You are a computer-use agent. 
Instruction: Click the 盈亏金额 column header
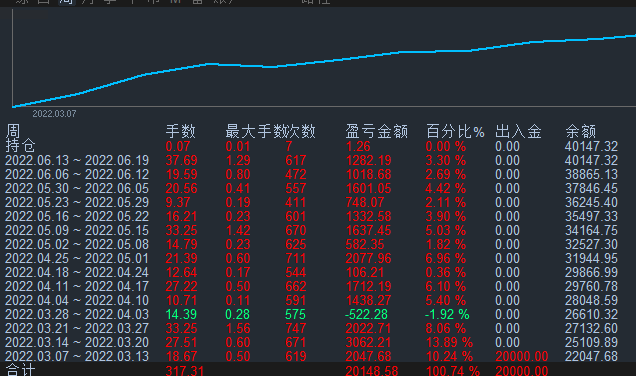pos(376,131)
